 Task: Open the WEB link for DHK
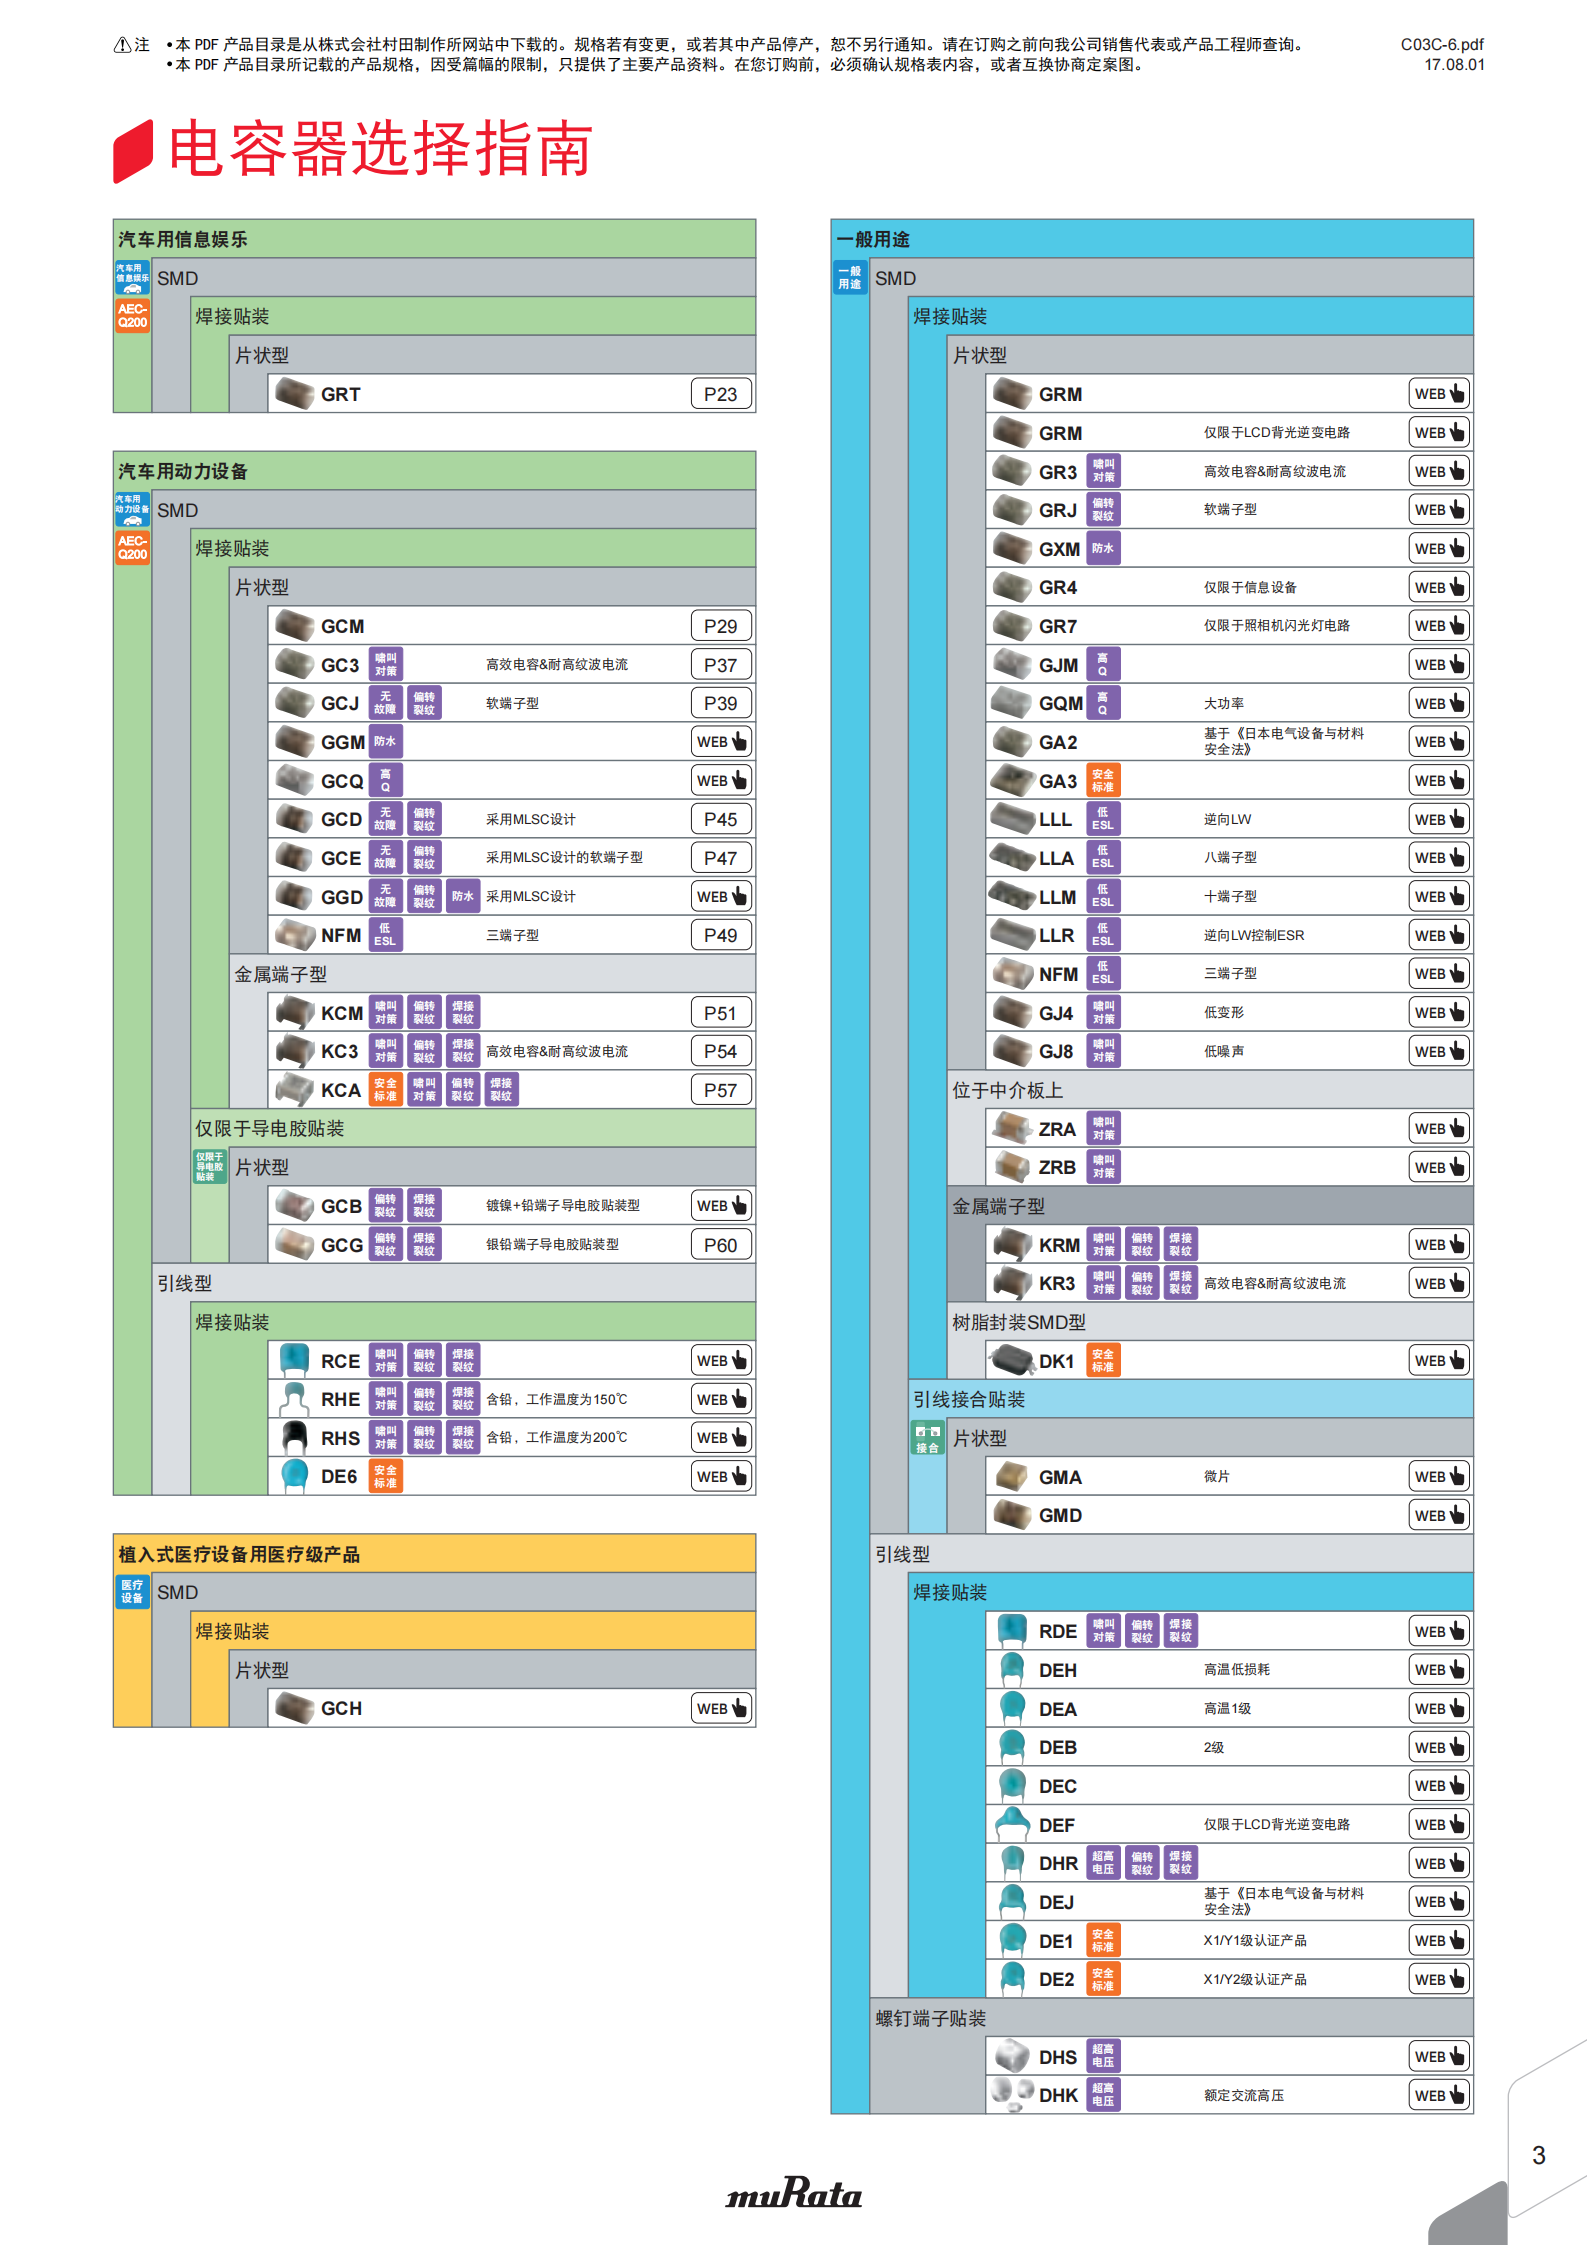pos(1439,2095)
